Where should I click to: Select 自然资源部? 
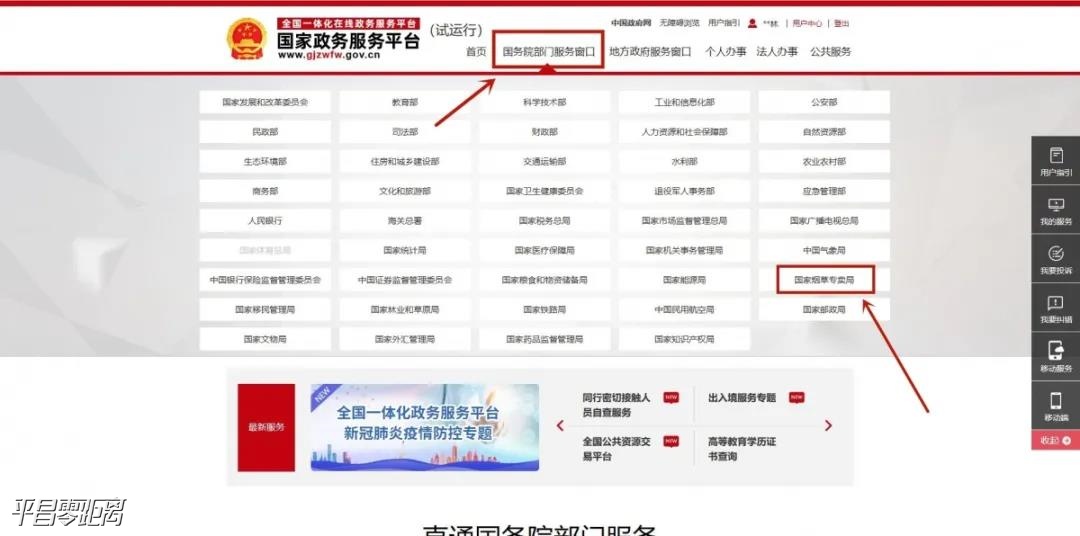(x=824, y=132)
